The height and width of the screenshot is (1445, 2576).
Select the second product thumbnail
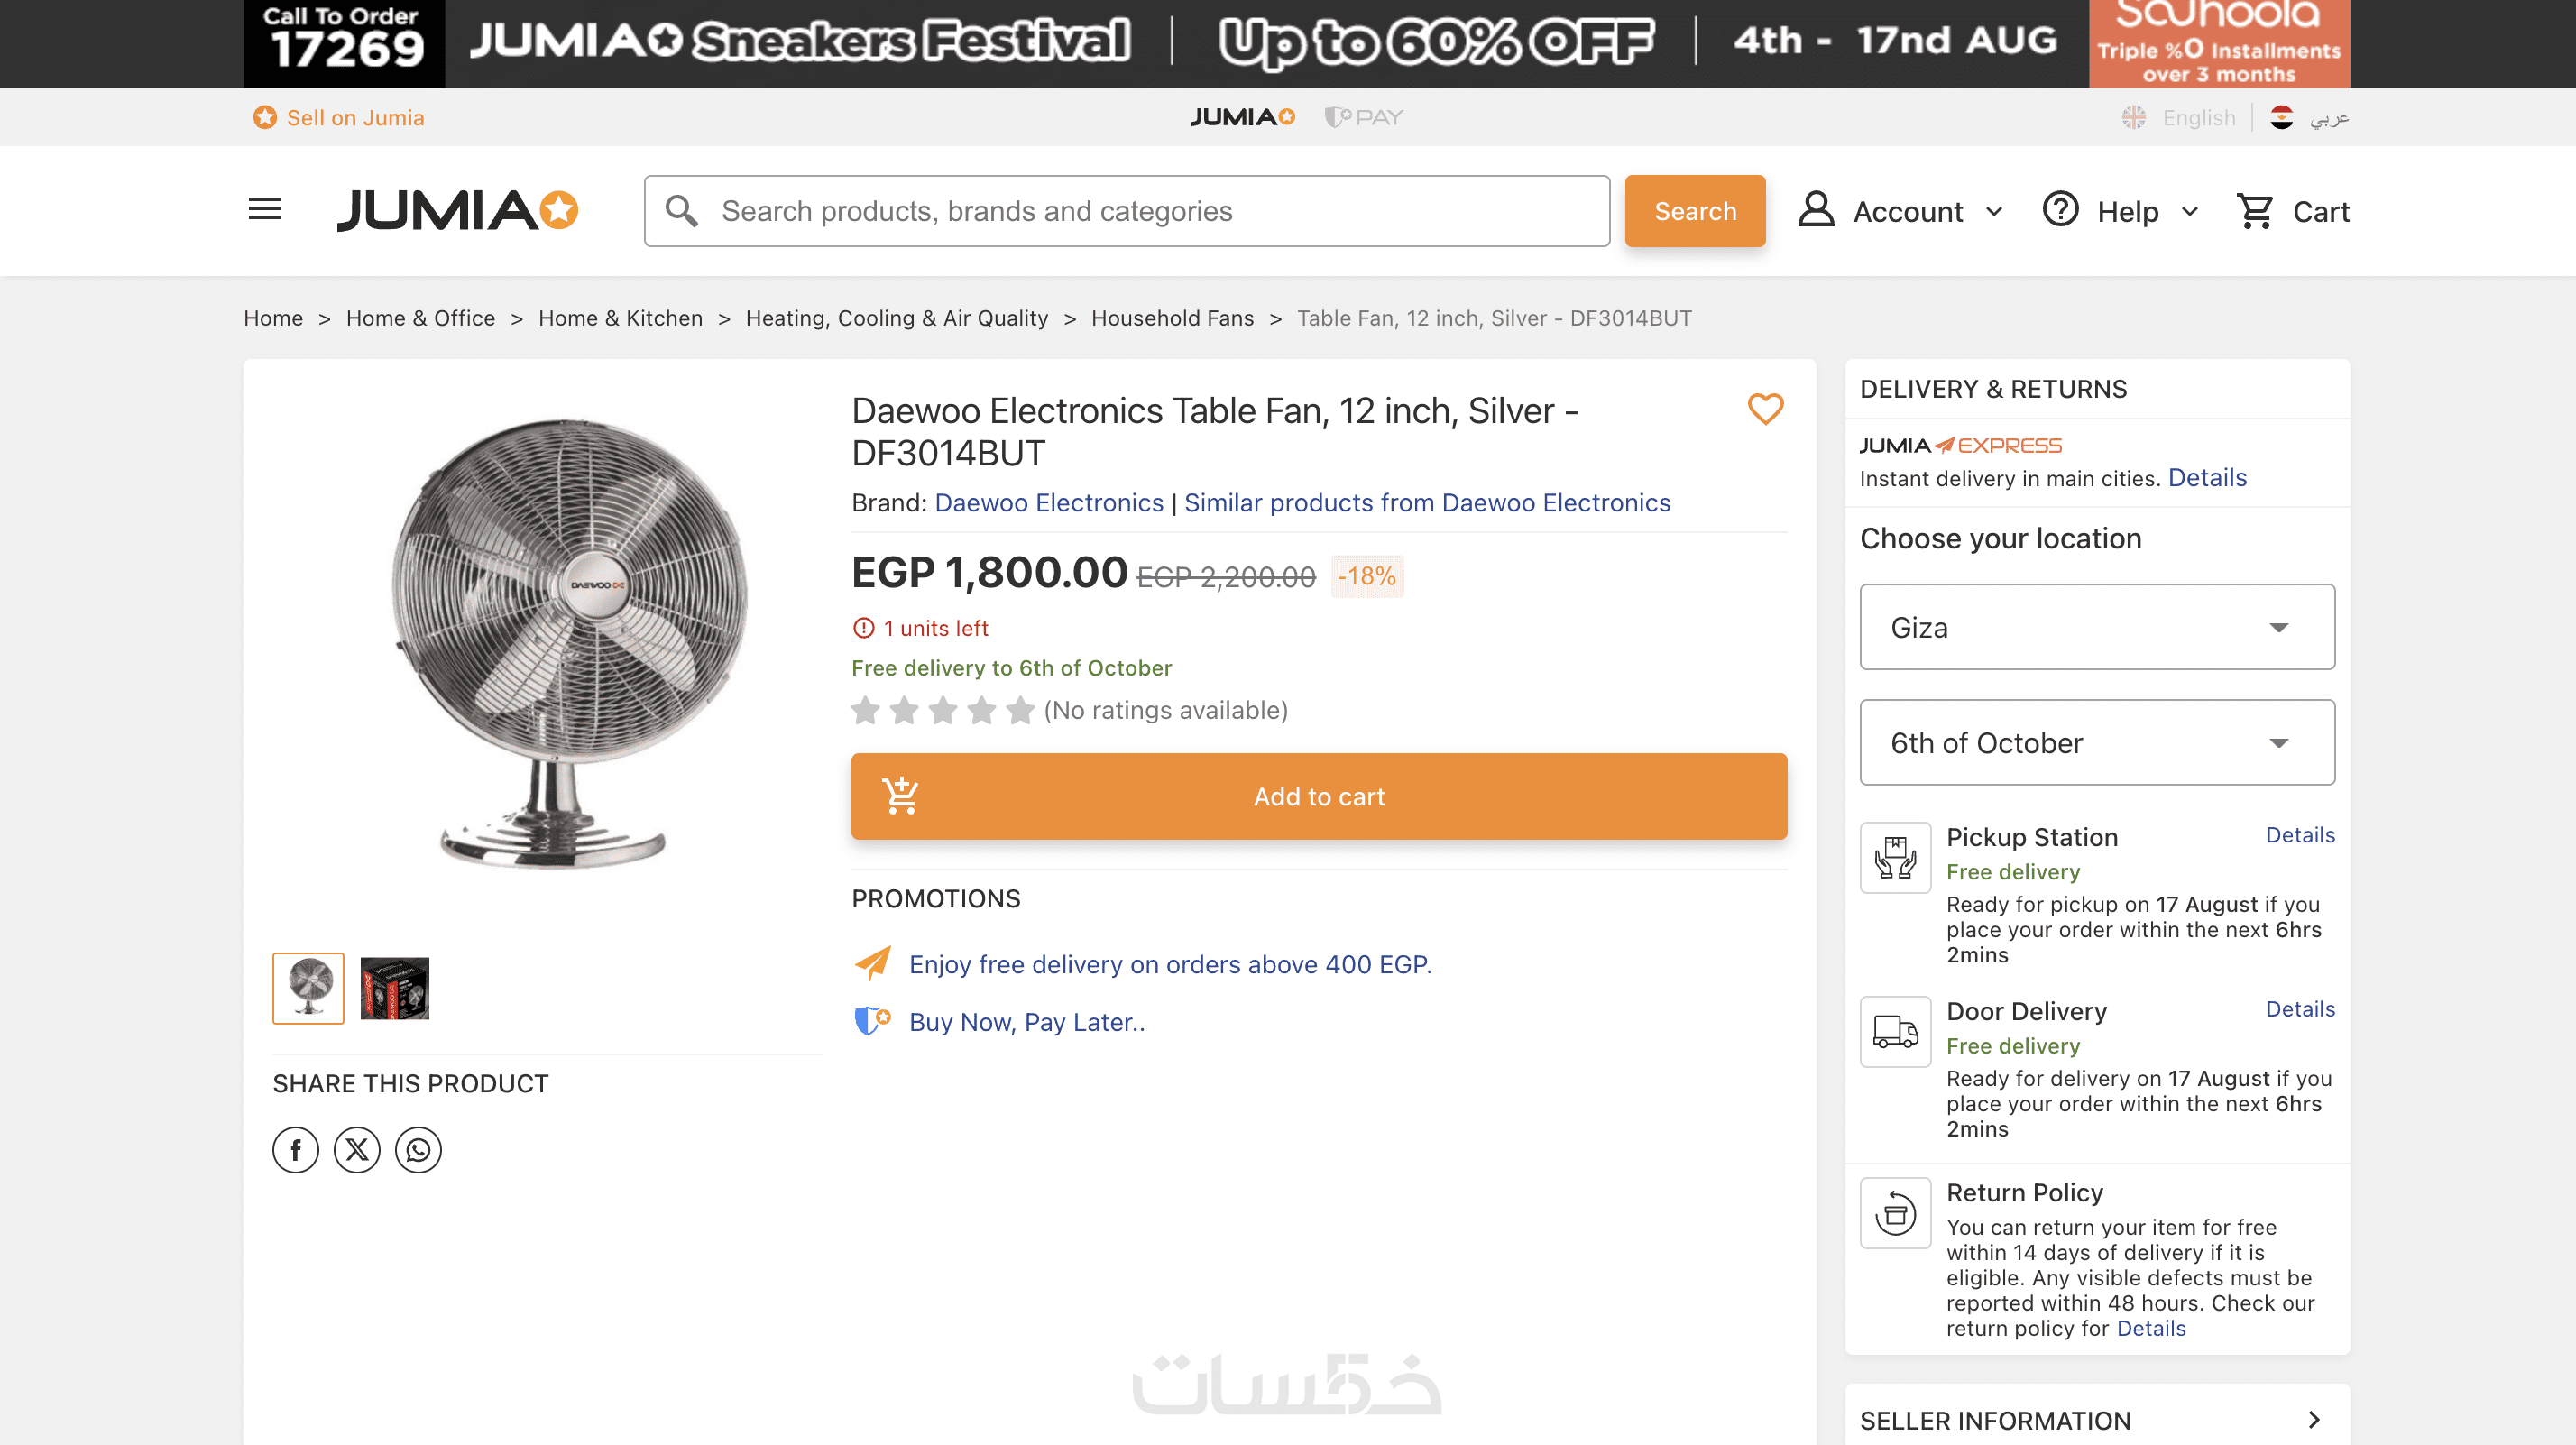(395, 988)
